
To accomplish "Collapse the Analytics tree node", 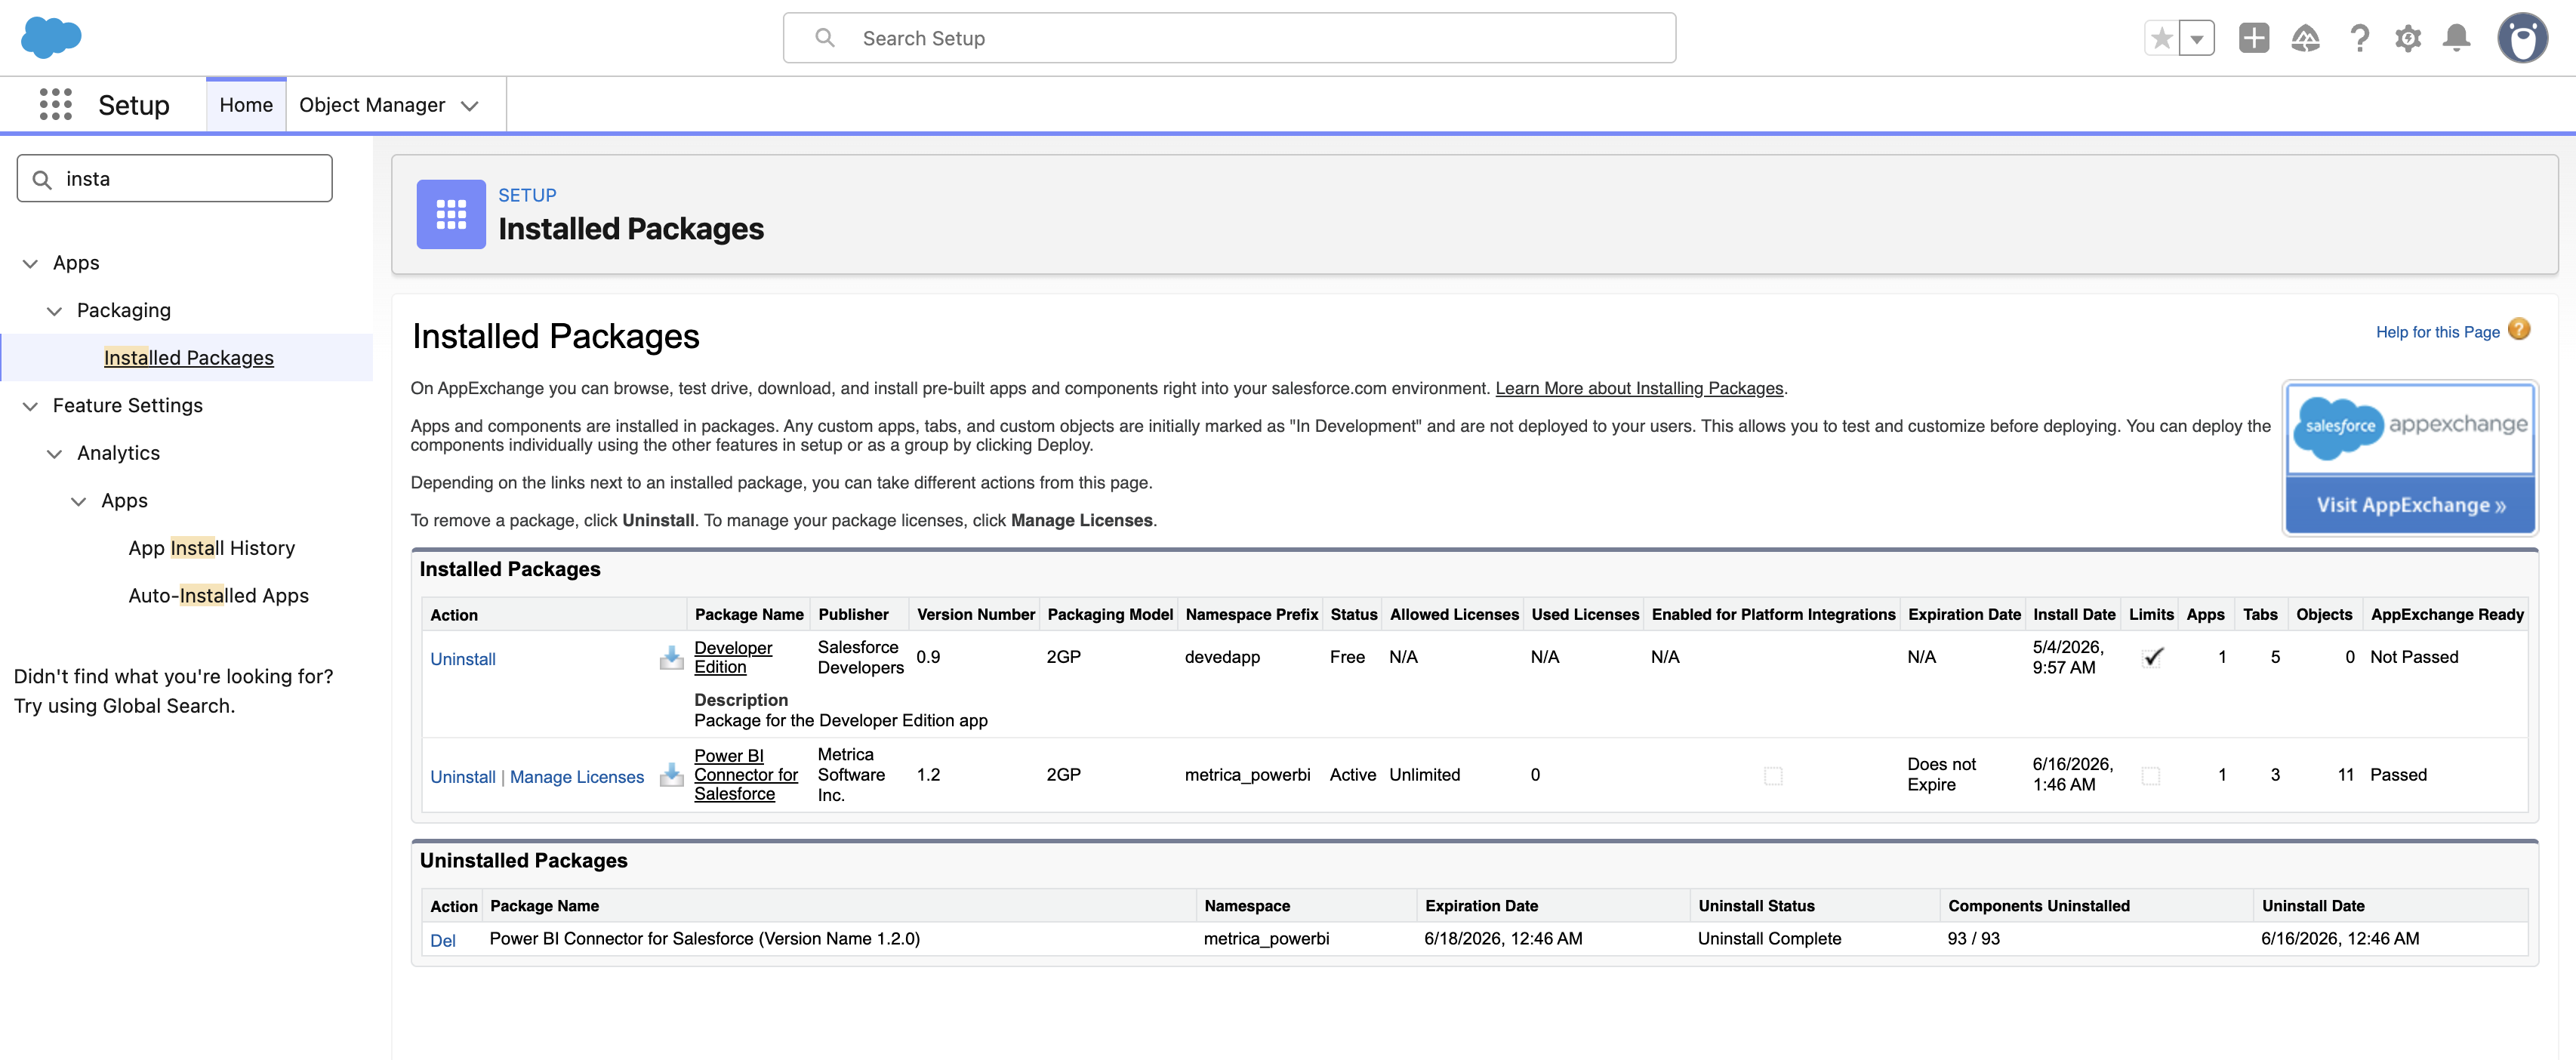I will [54, 454].
